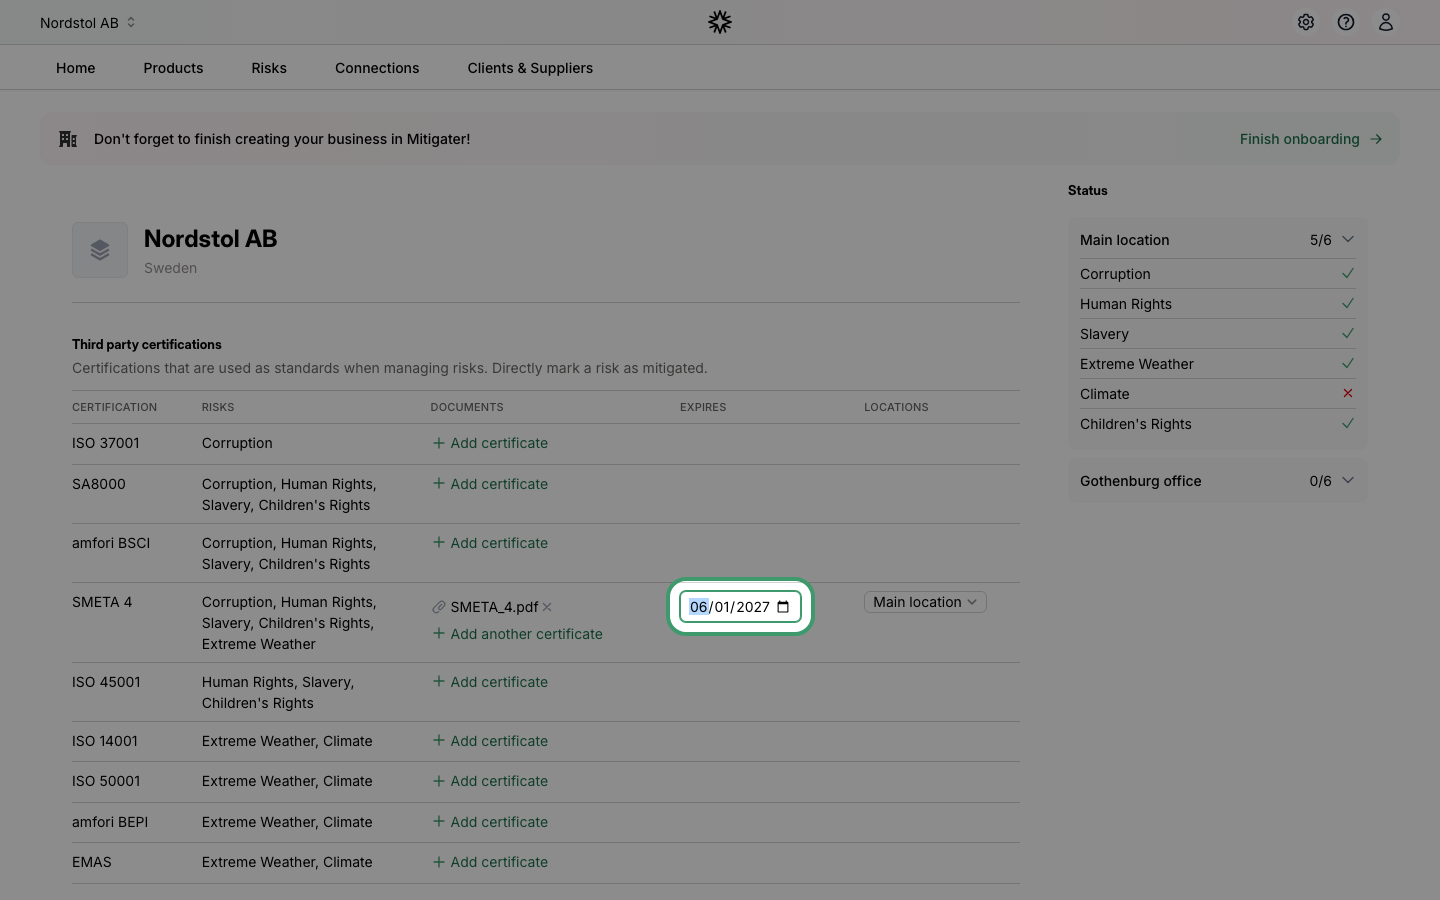Add certificate for ISO 14001

tap(490, 741)
